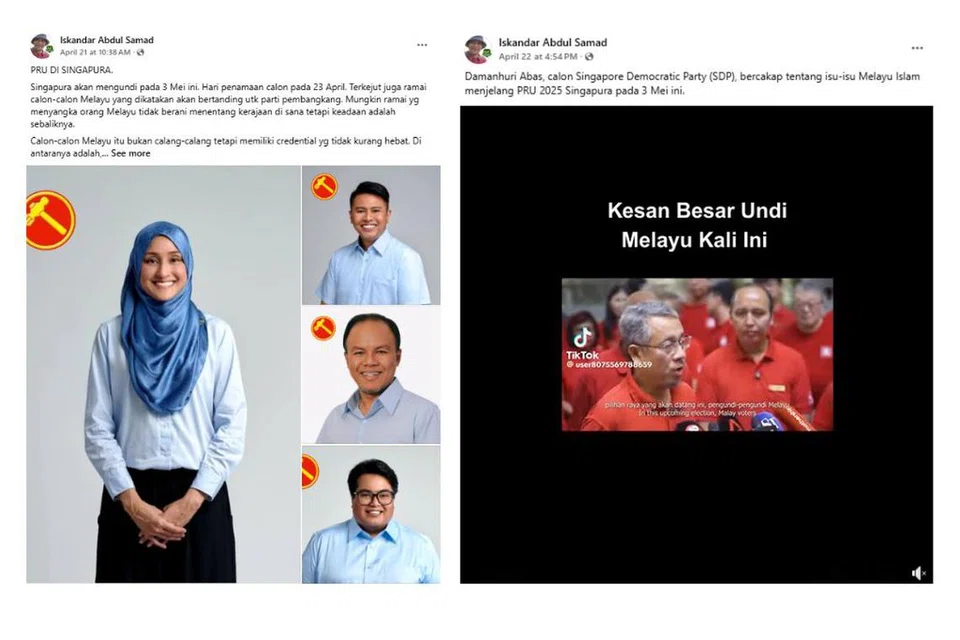Viewport: 960px width, 640px height.
Task: Click the left post's profile avatar
Action: tap(42, 46)
